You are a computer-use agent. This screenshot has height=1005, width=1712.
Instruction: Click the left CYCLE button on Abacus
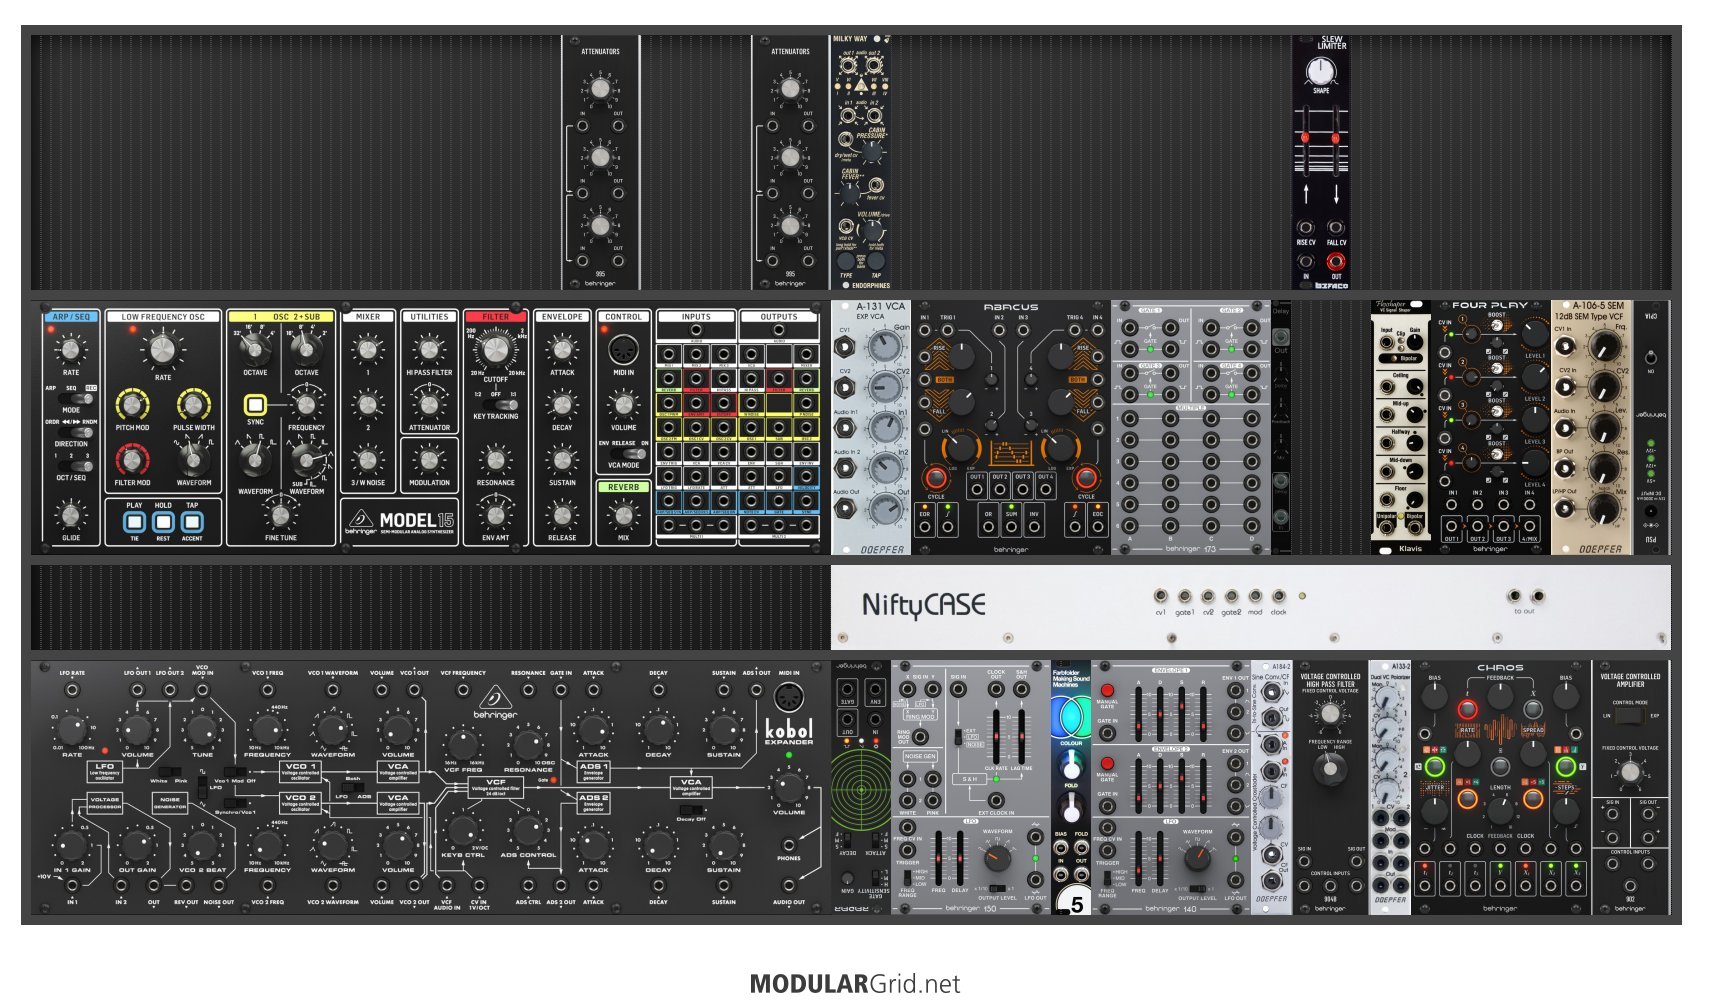tap(936, 477)
